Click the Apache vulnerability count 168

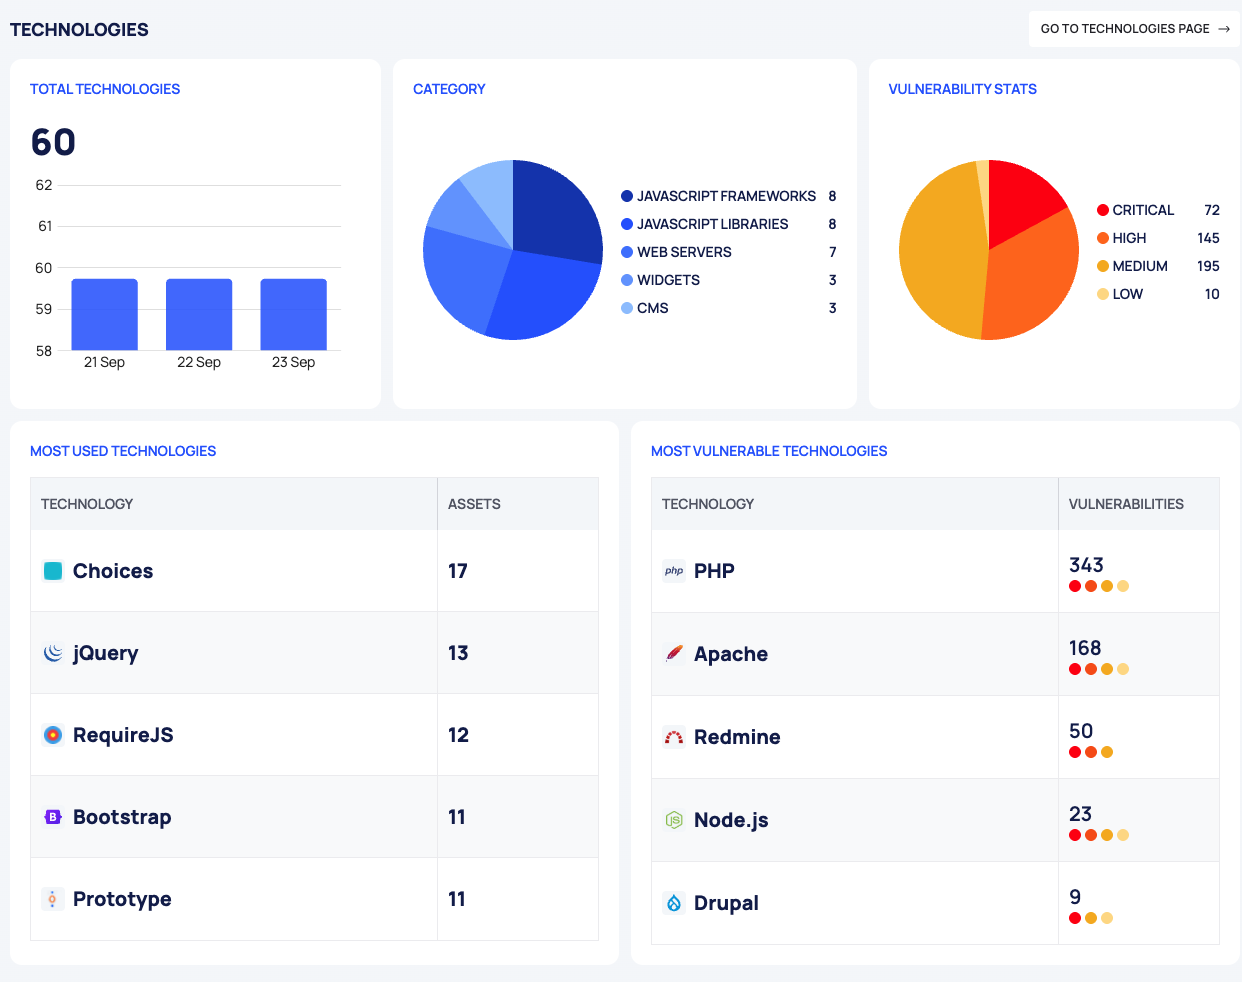pos(1085,648)
